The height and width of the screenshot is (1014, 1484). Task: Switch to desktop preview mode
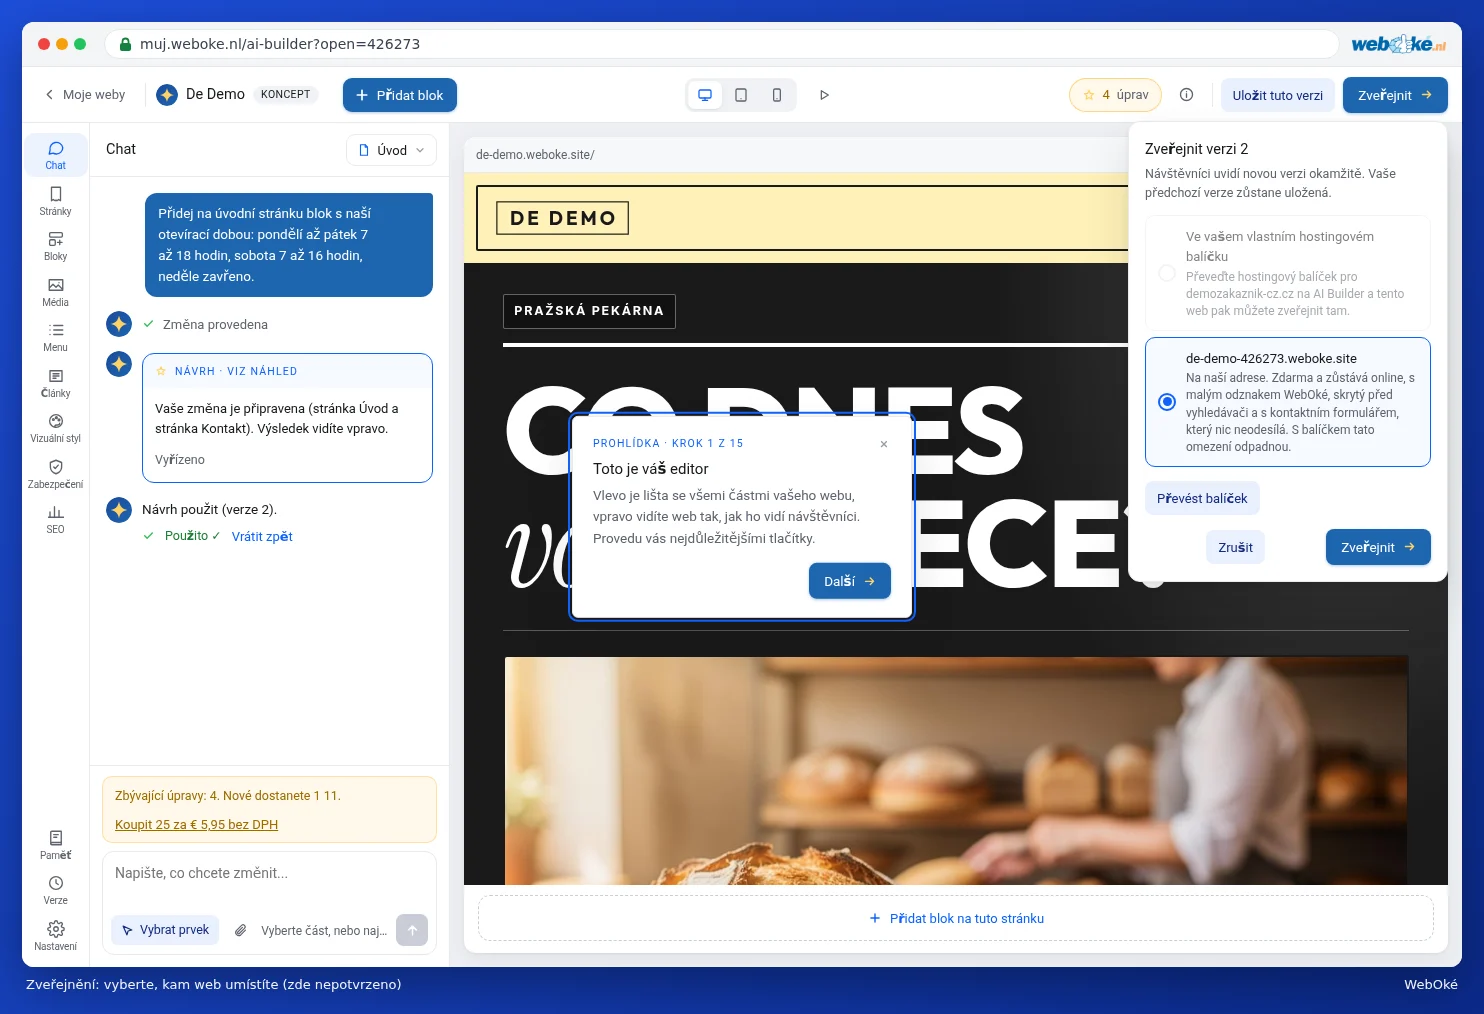point(705,95)
